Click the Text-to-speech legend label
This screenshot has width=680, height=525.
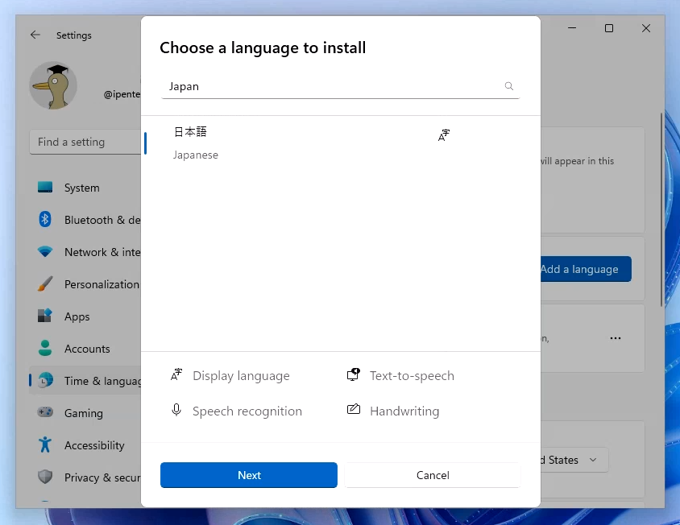(412, 375)
